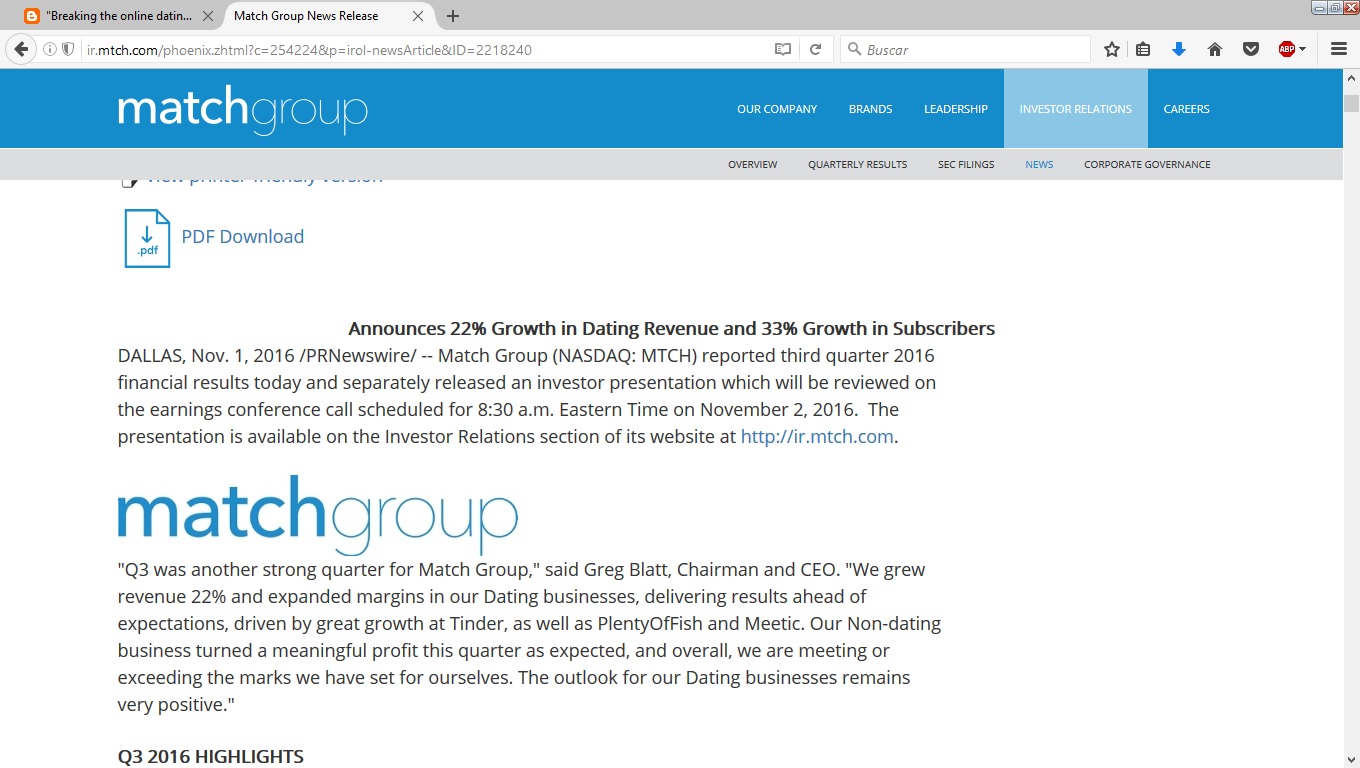Reload the page with refresh icon
This screenshot has height=768, width=1360.
point(815,49)
